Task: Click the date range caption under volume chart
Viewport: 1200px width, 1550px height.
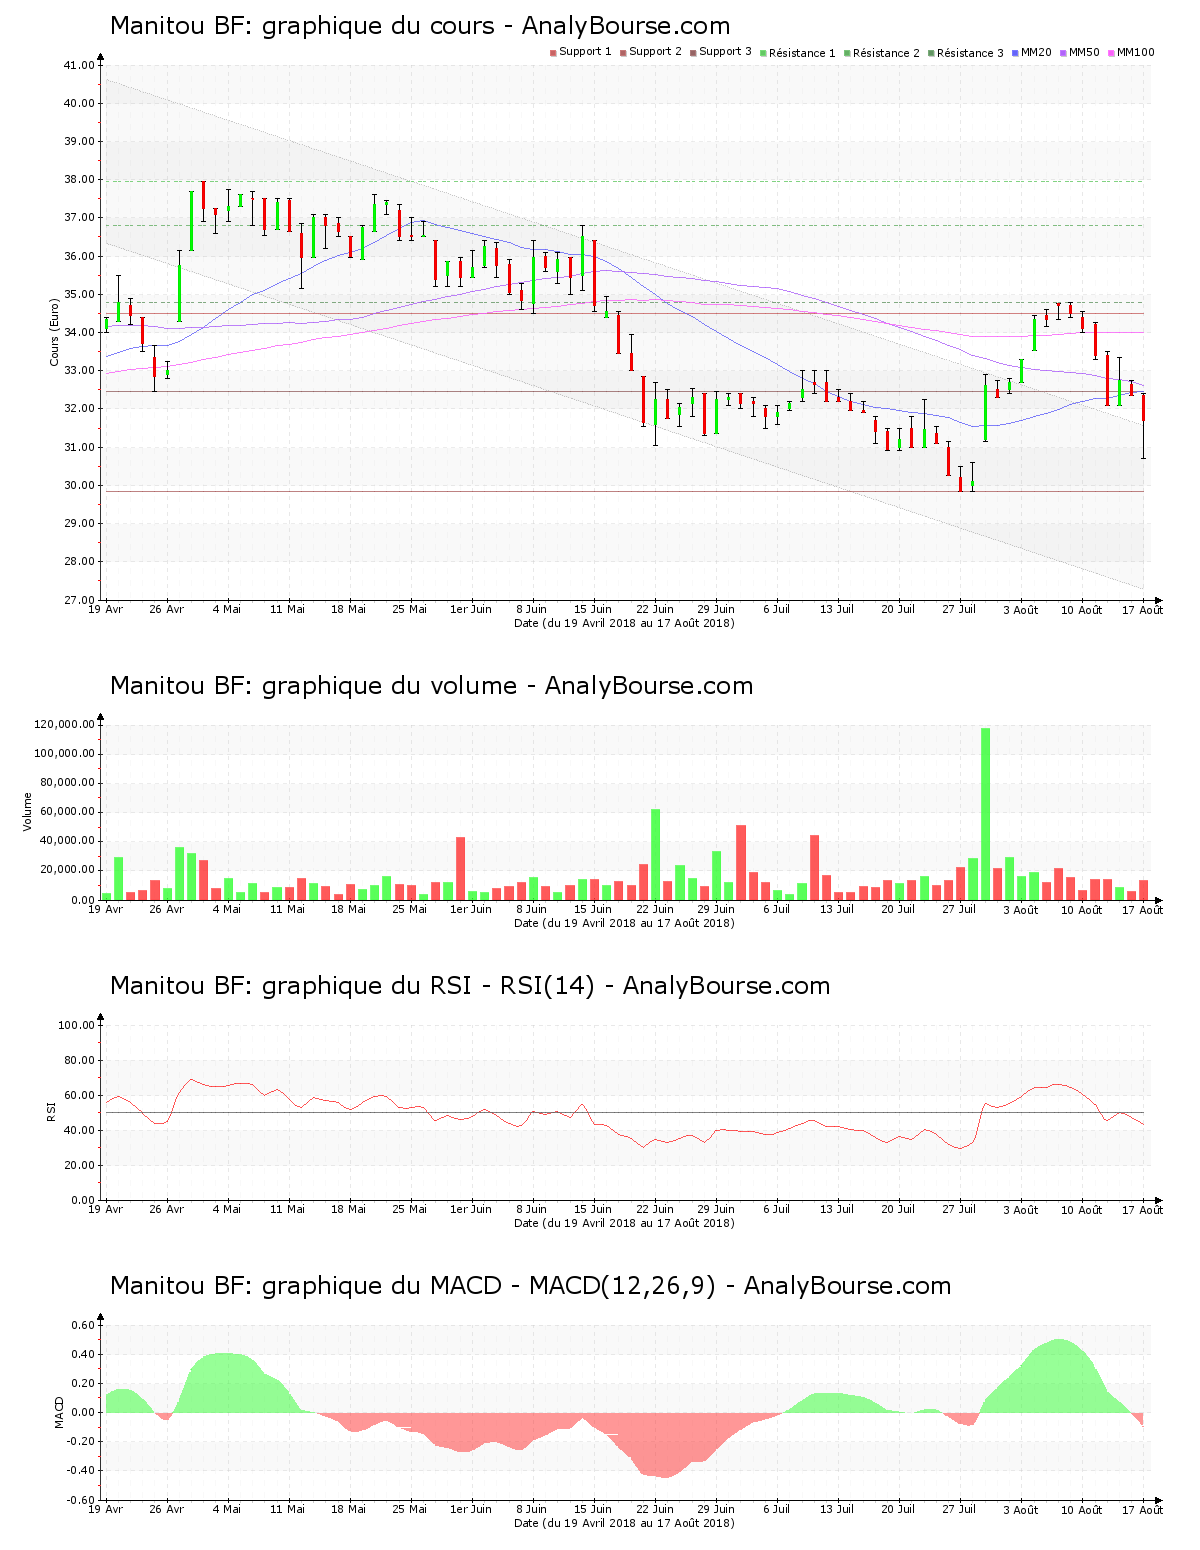Action: (624, 923)
